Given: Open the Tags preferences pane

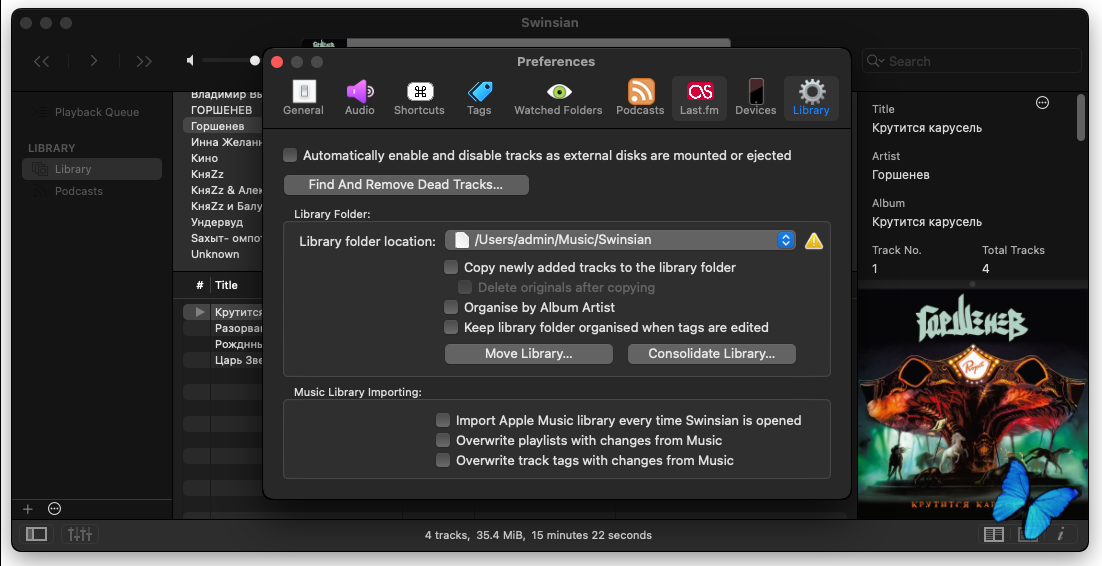Looking at the screenshot, I should coord(479,97).
